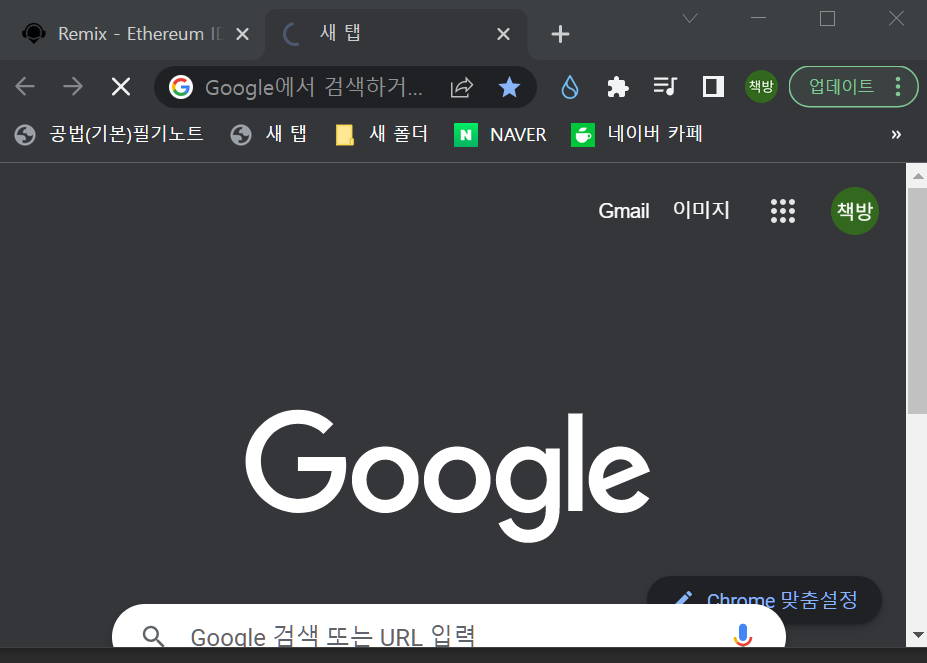Open the NAVER bookmark
The image size is (927, 663).
point(500,134)
